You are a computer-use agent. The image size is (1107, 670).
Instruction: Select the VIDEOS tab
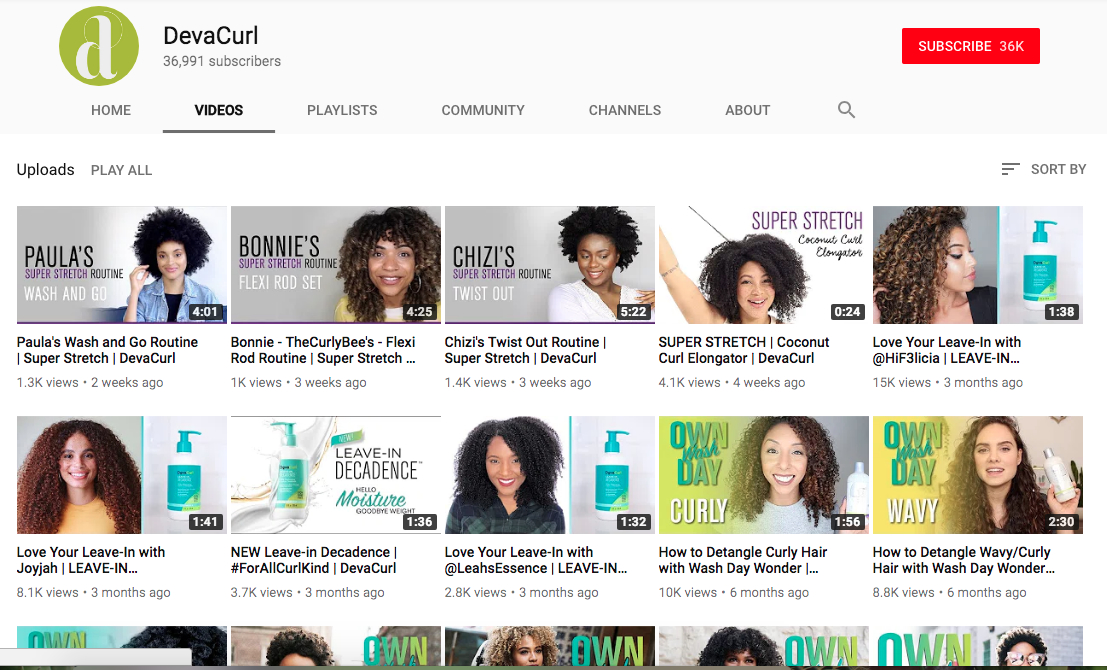point(219,110)
